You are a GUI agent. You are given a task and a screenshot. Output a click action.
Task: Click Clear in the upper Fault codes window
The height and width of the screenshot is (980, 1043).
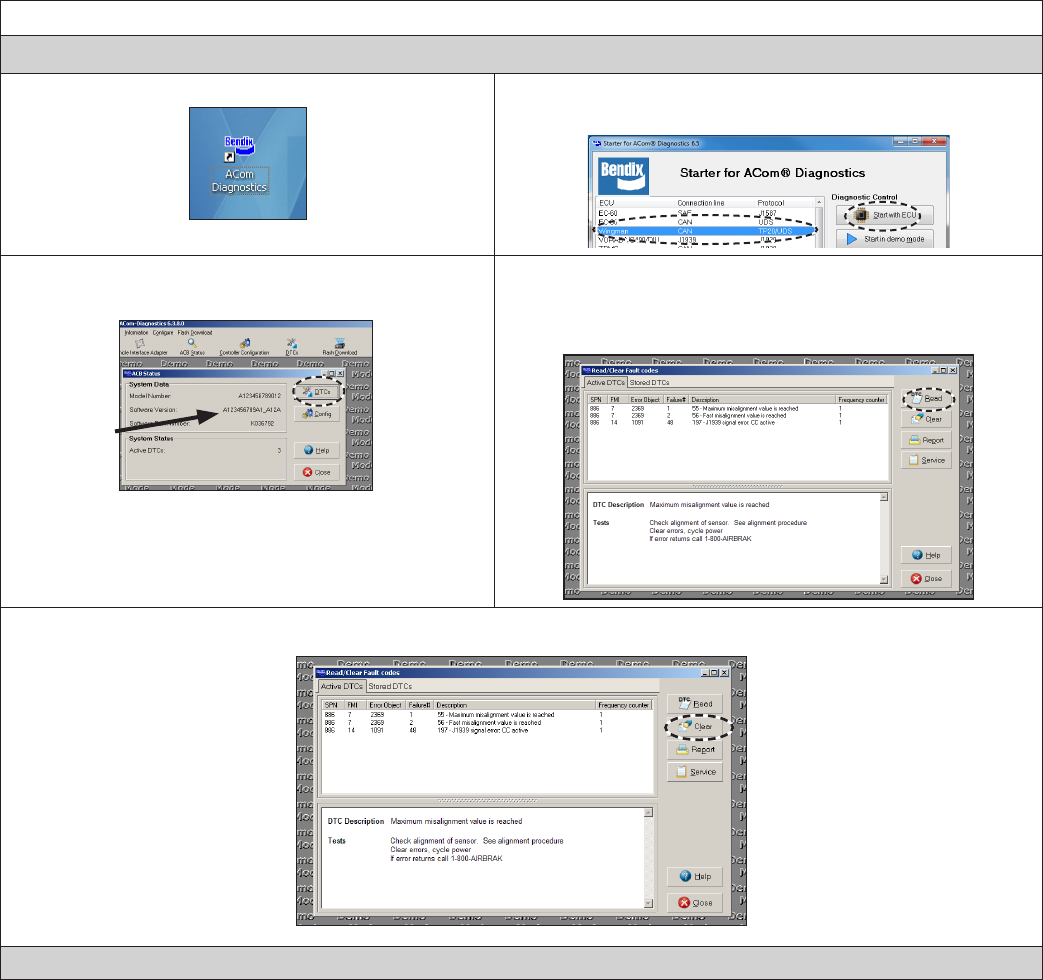927,419
